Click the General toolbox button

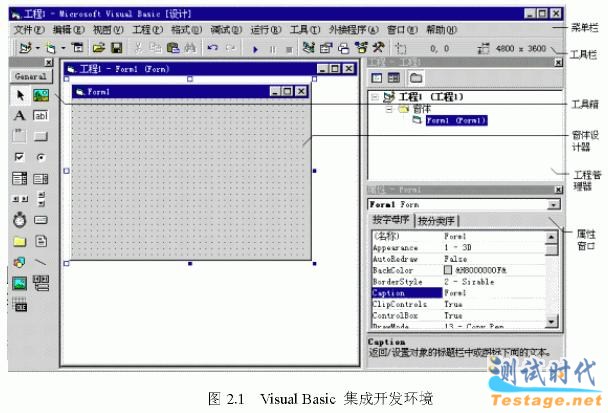tap(32, 76)
